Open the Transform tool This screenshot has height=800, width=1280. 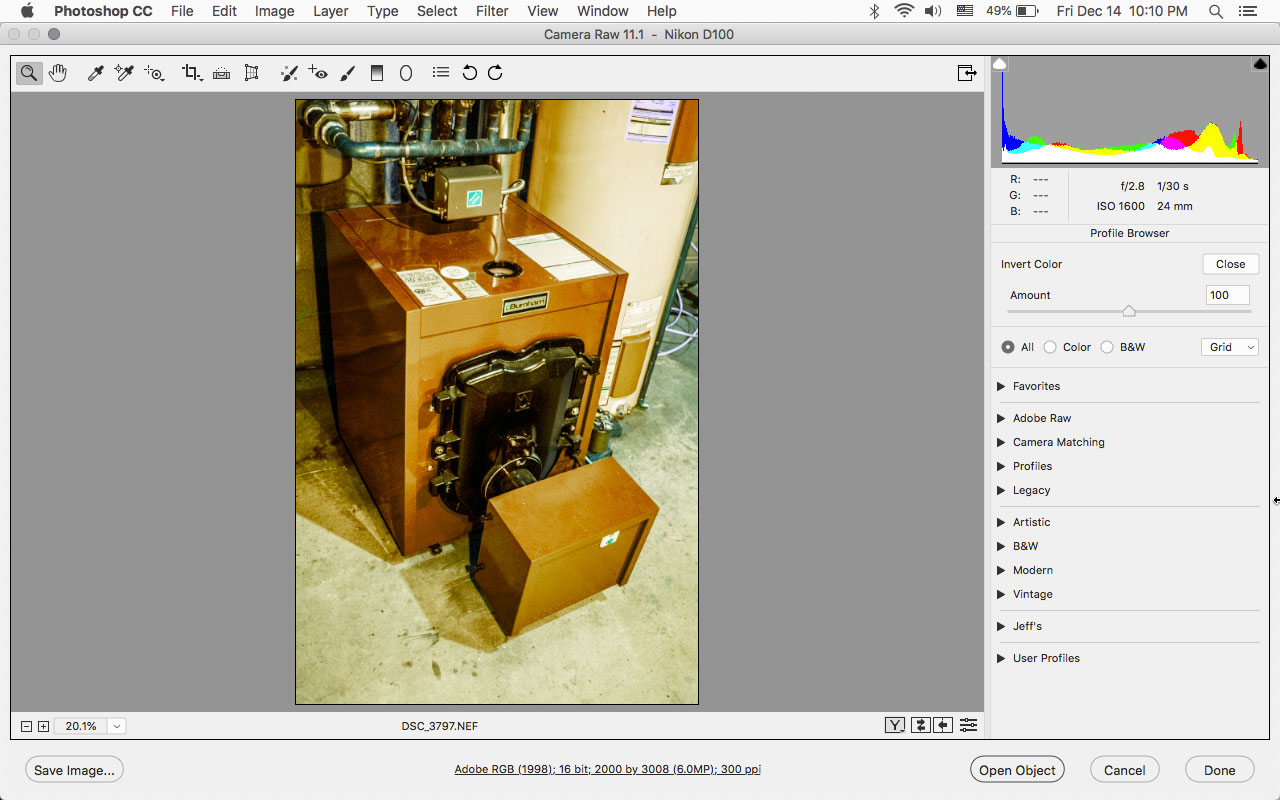[x=251, y=73]
